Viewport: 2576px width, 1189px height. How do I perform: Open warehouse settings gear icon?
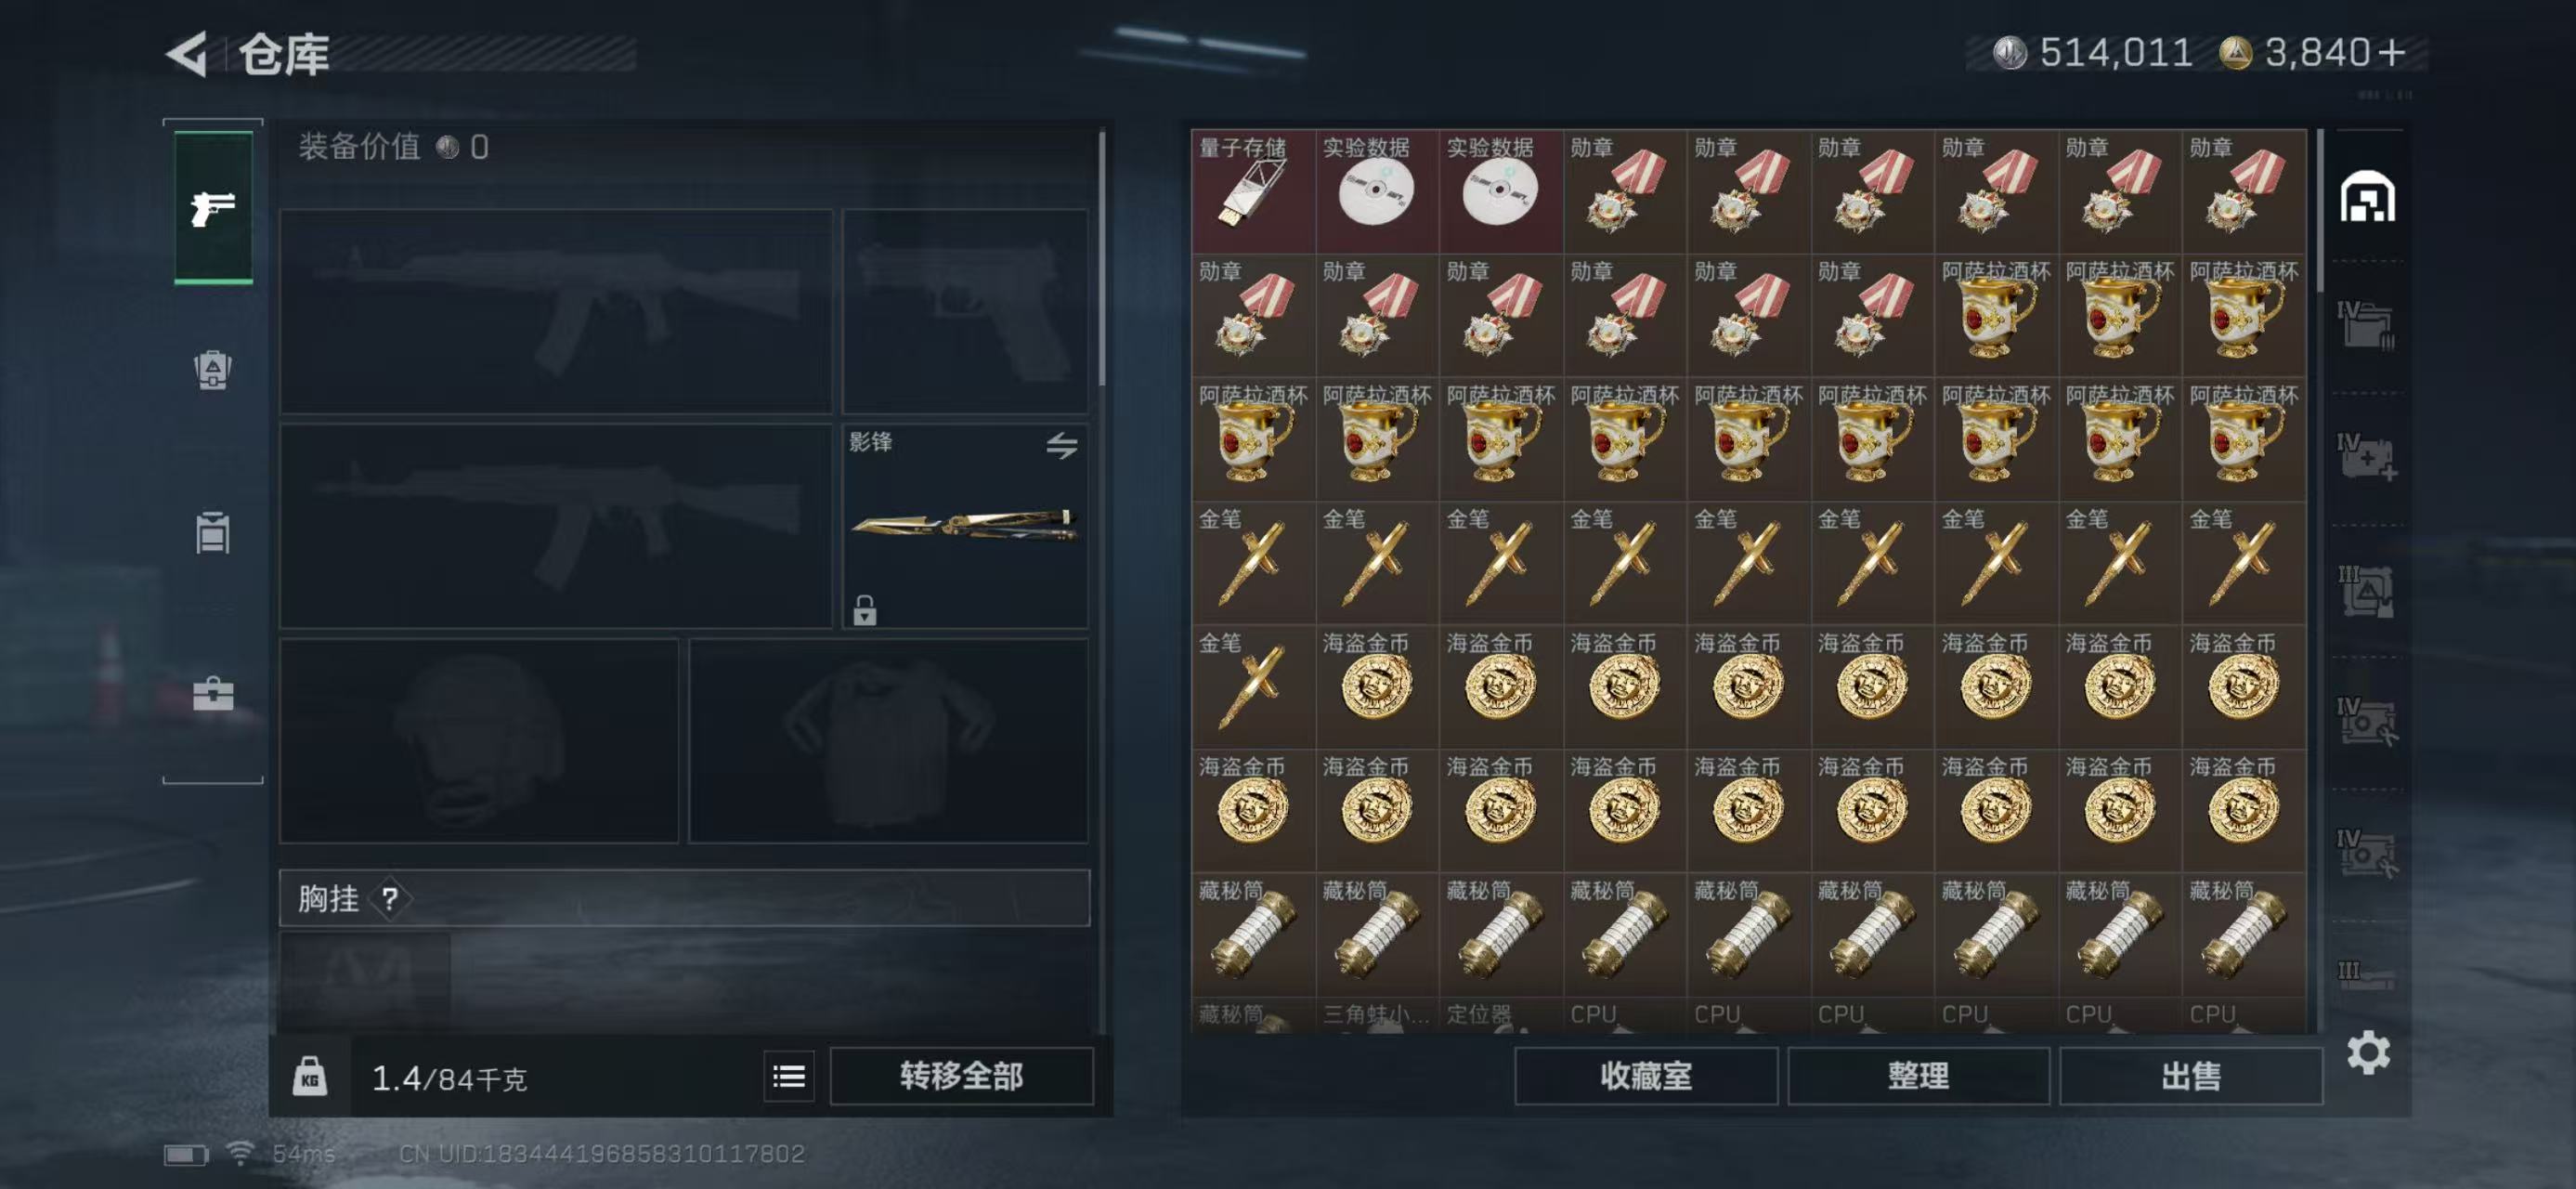click(x=2368, y=1052)
